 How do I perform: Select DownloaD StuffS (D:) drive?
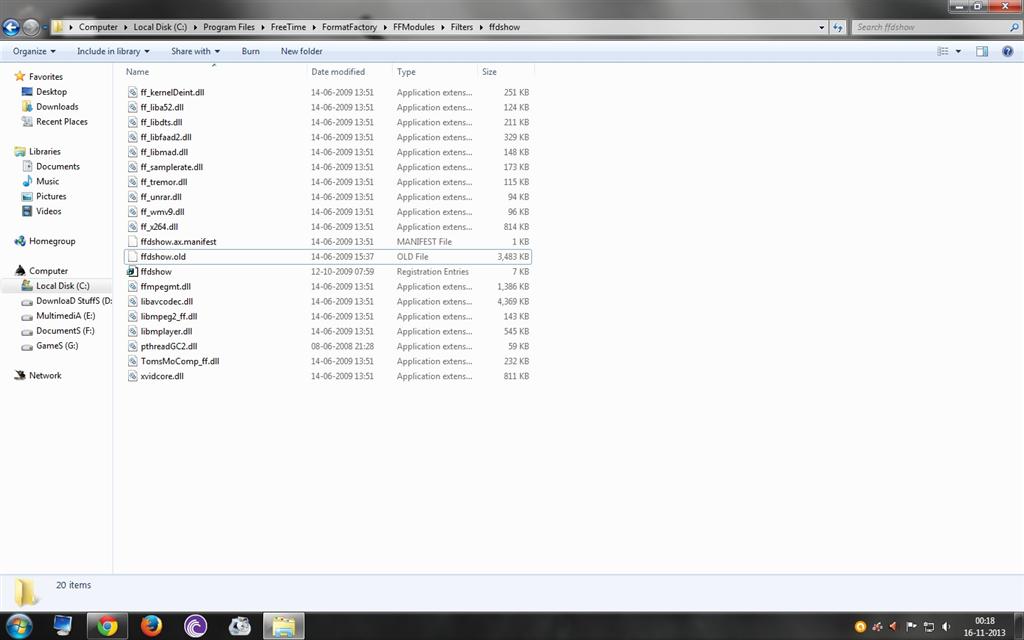(73, 301)
